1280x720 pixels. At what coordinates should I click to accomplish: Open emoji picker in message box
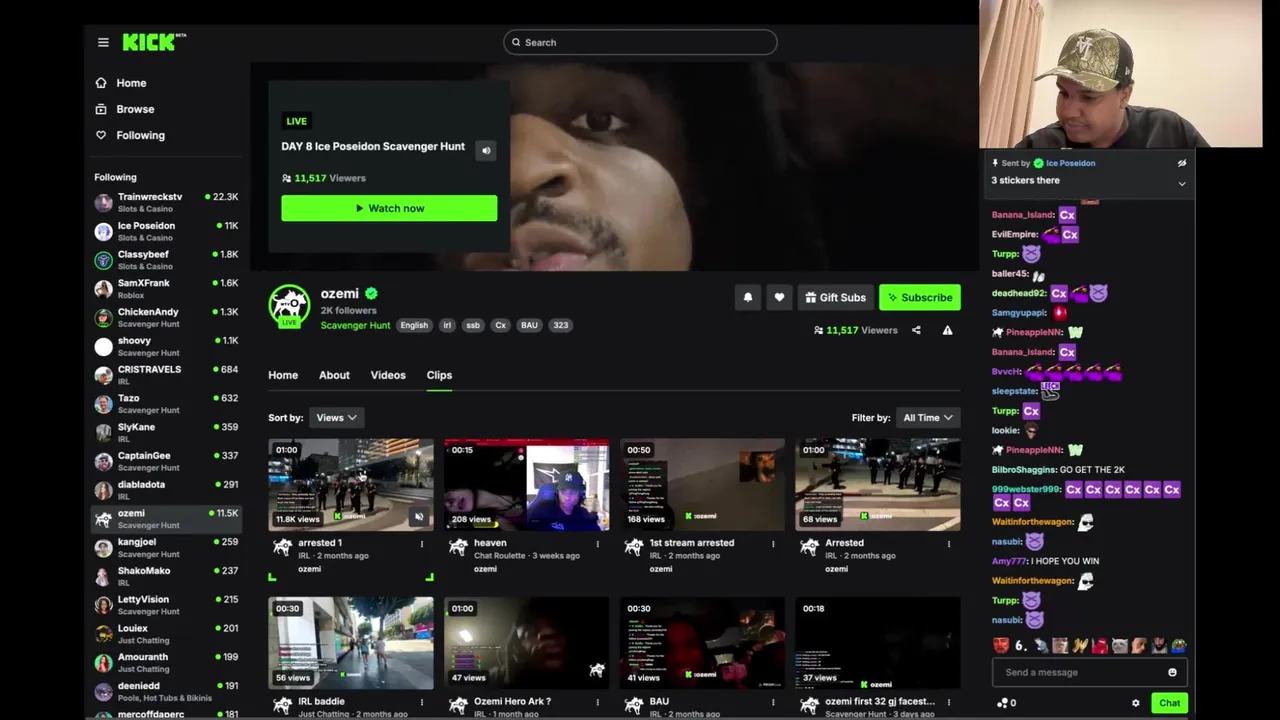click(x=1172, y=673)
